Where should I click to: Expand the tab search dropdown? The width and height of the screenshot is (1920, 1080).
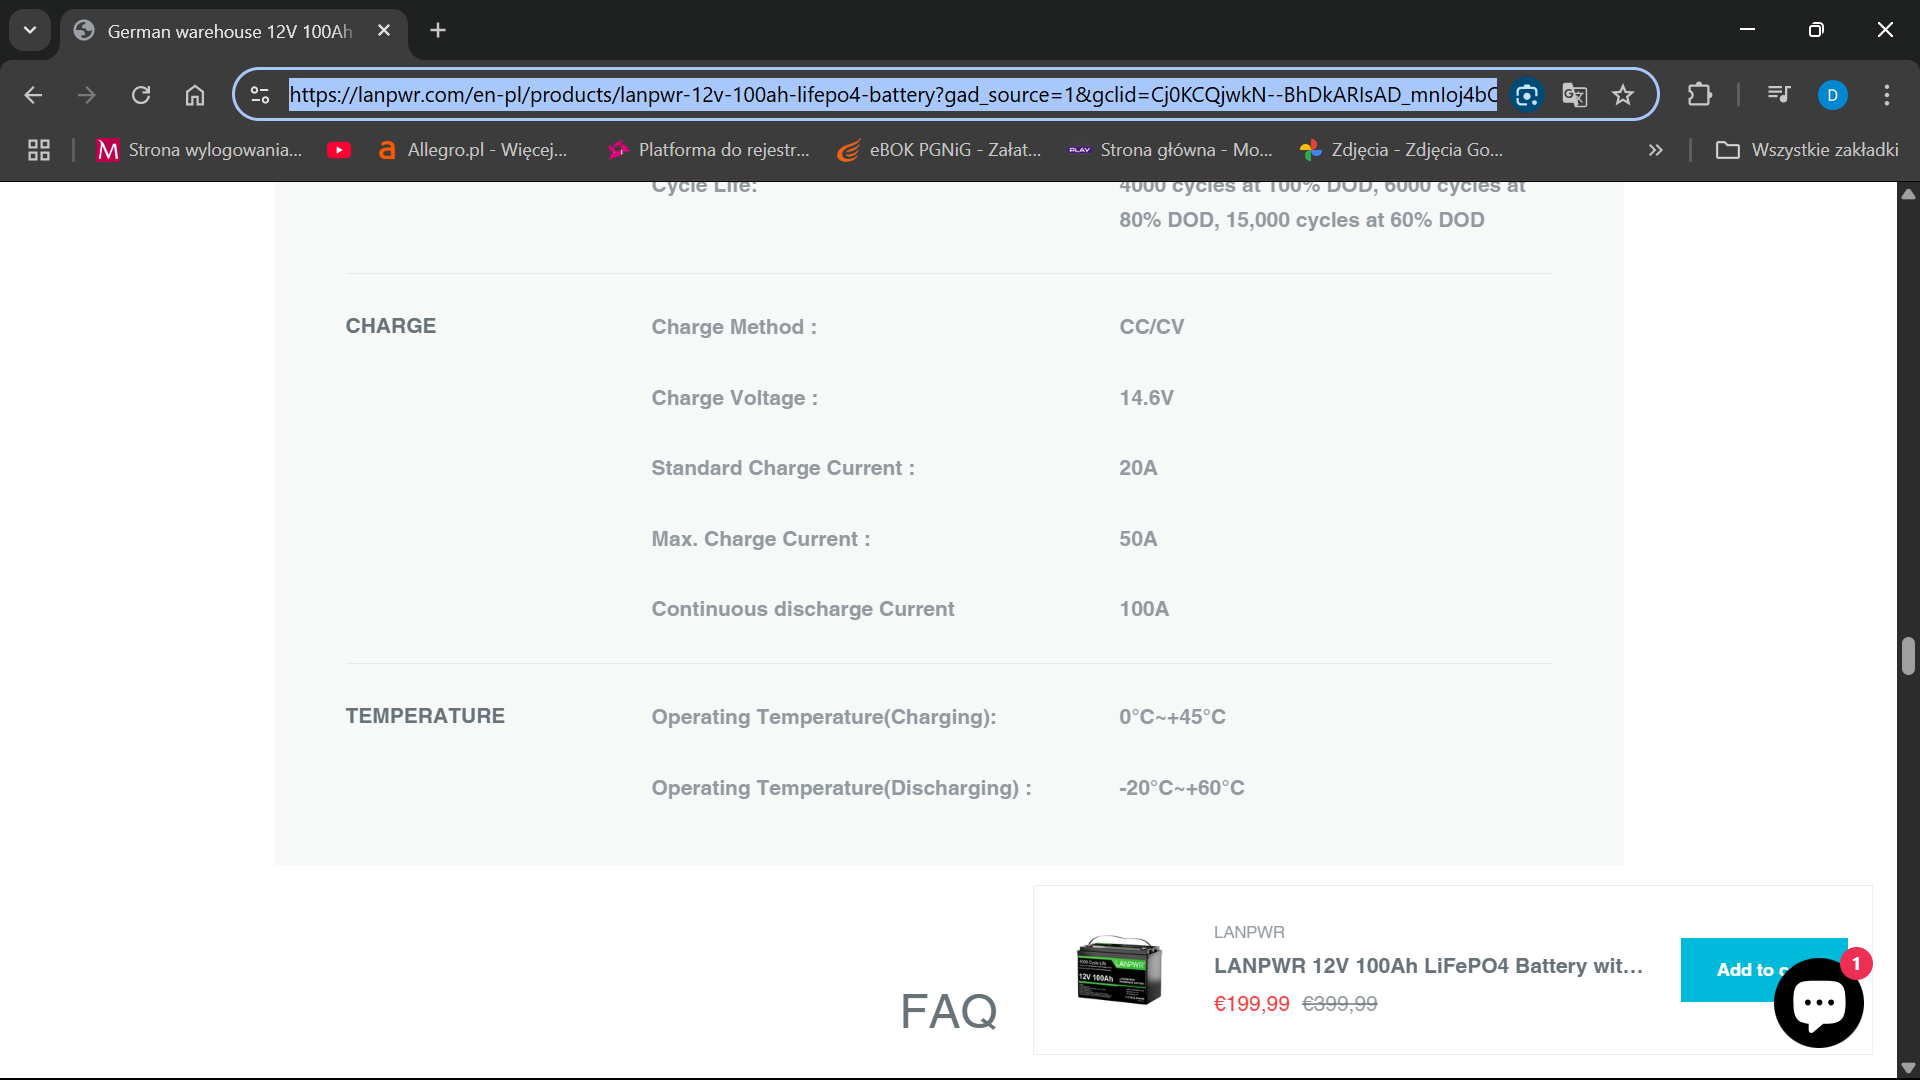[x=30, y=30]
